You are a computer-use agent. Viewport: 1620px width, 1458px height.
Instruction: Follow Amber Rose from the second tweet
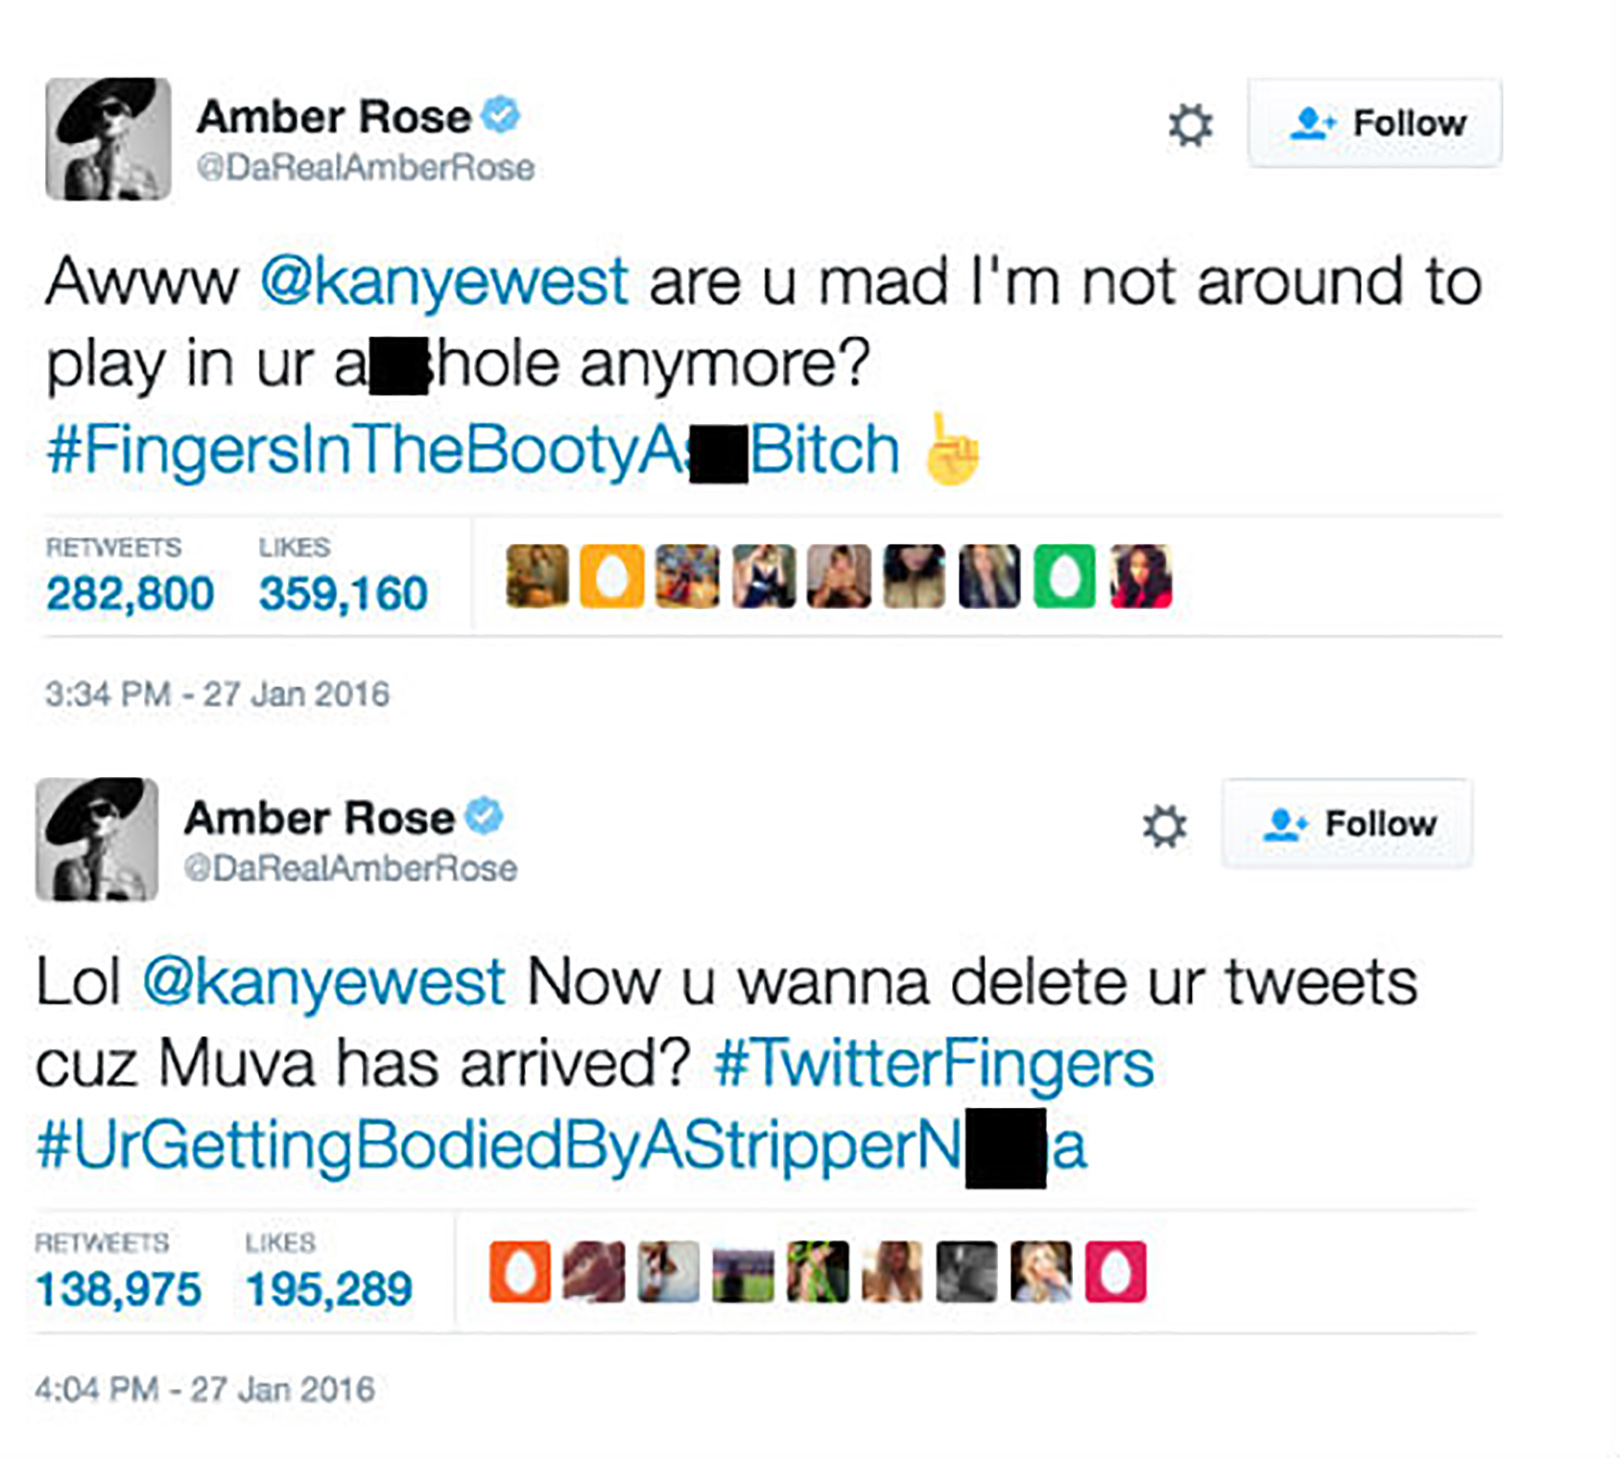coord(1346,824)
